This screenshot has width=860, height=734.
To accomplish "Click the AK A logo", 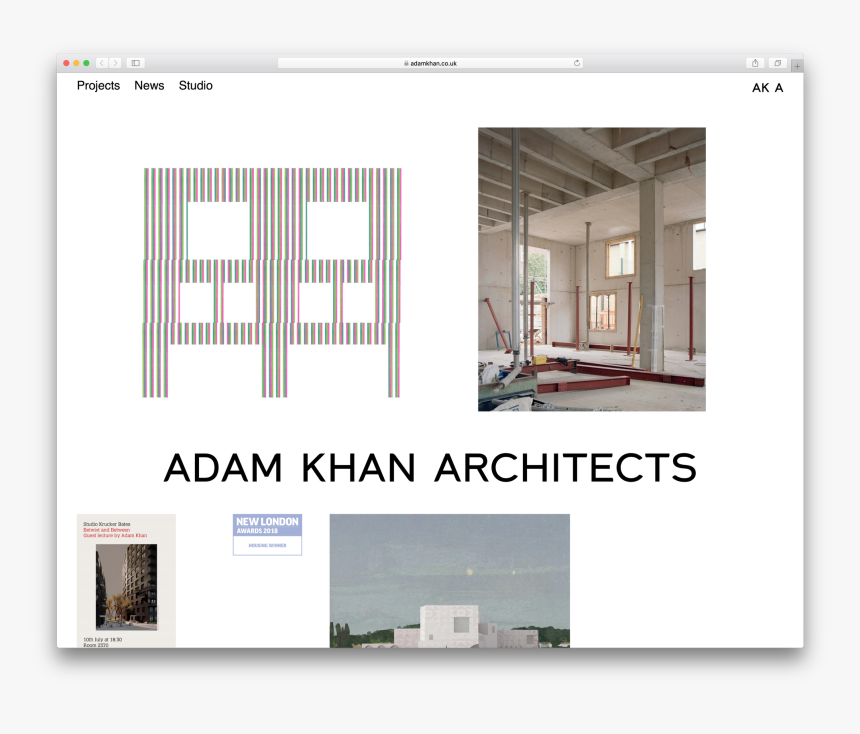I will [767, 88].
